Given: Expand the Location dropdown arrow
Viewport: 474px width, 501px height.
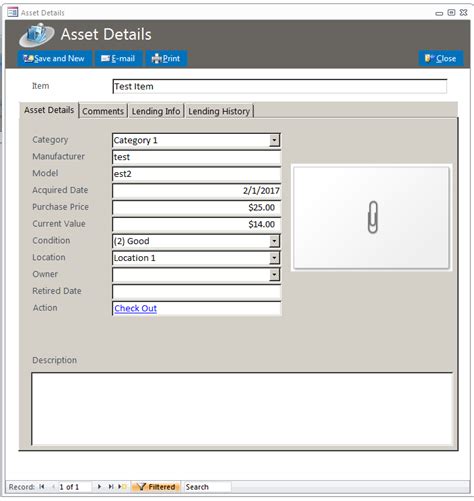Looking at the screenshot, I should pos(274,258).
